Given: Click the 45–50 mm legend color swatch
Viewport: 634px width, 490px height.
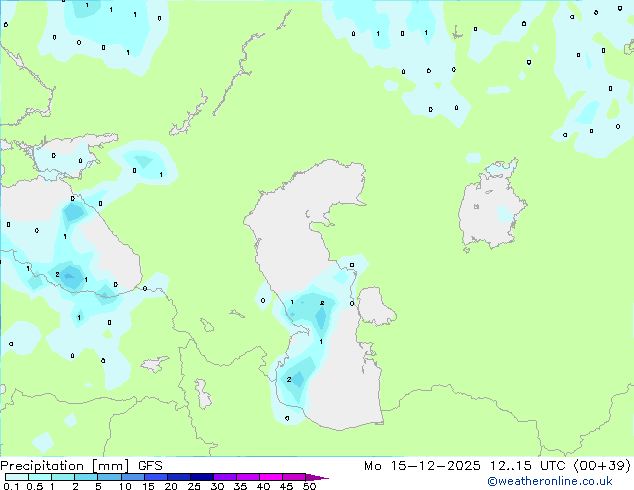Looking at the screenshot, I should click(294, 477).
